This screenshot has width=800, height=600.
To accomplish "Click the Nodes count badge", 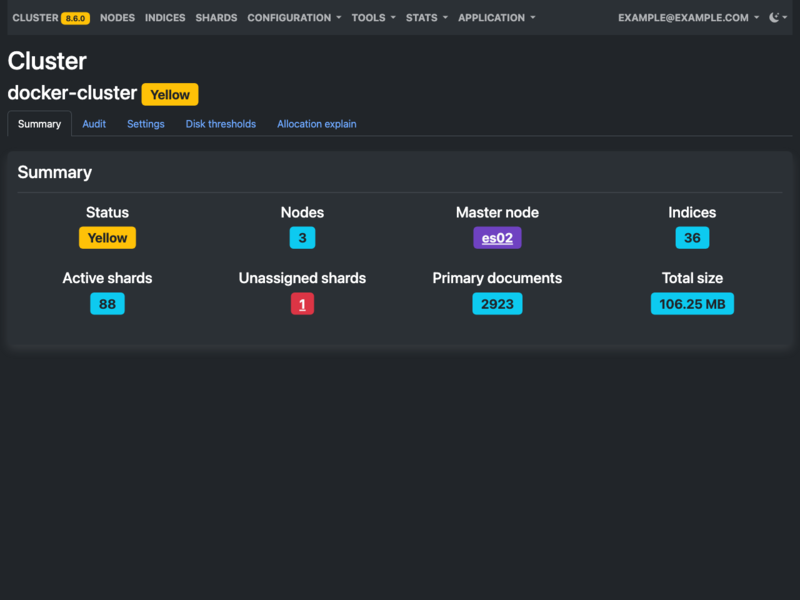I will pyautogui.click(x=302, y=237).
